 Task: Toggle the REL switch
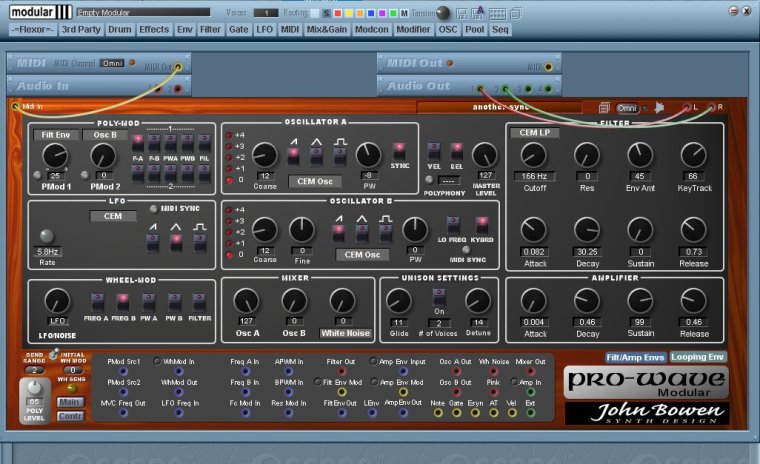pos(457,152)
